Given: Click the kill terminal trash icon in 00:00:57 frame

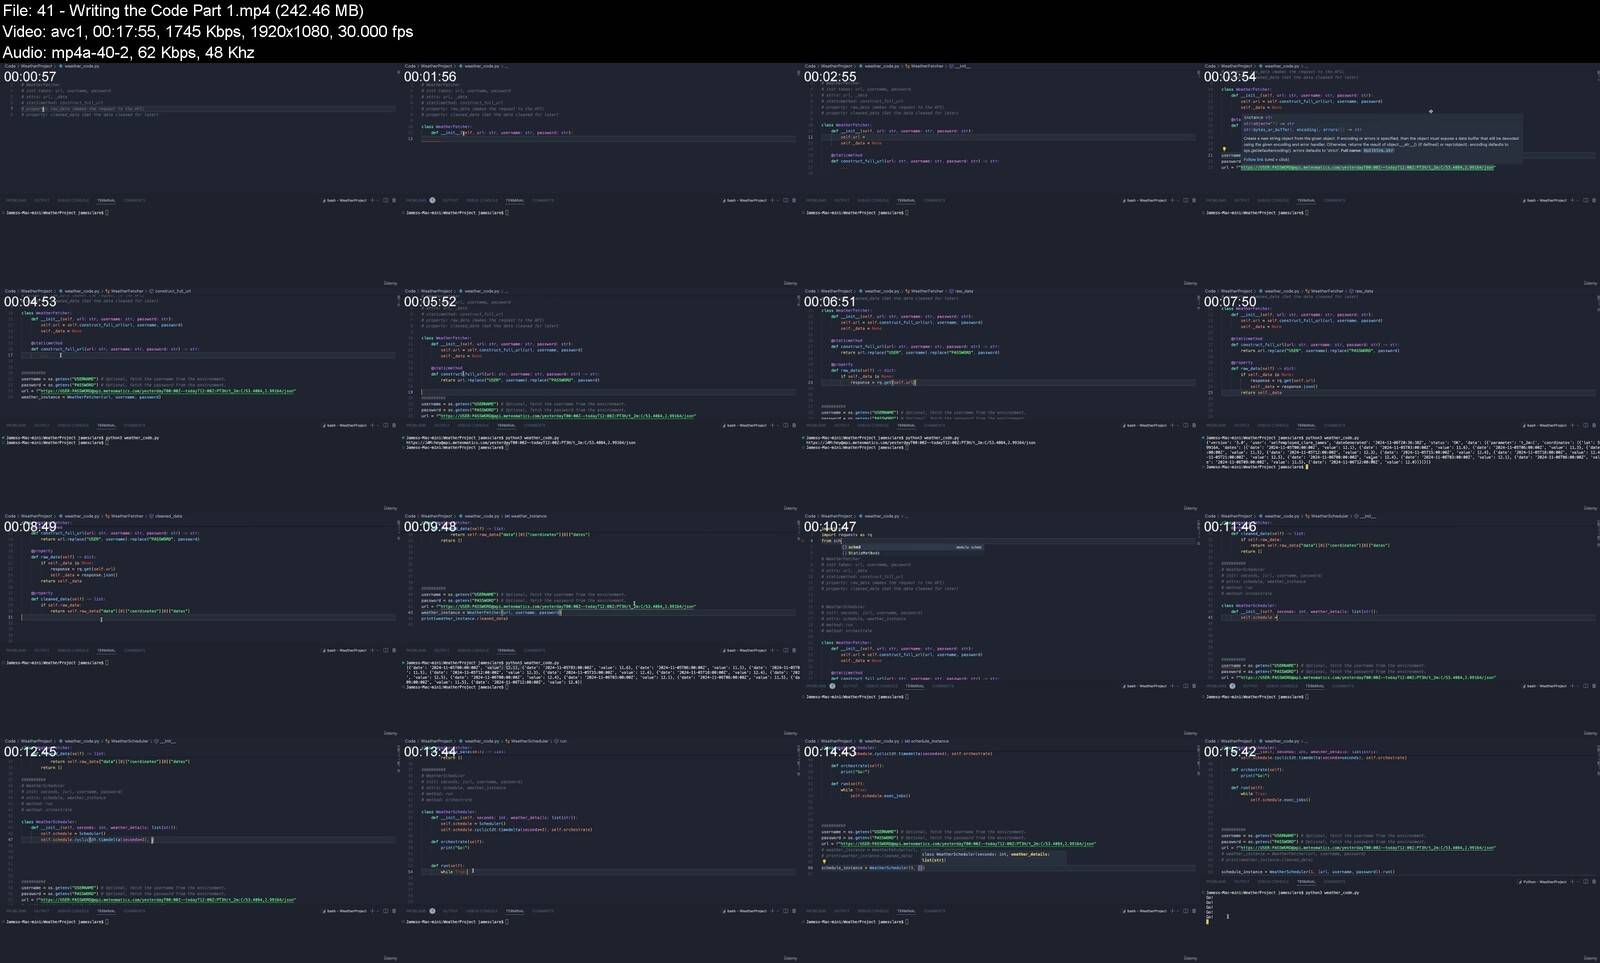Looking at the screenshot, I should pos(393,200).
